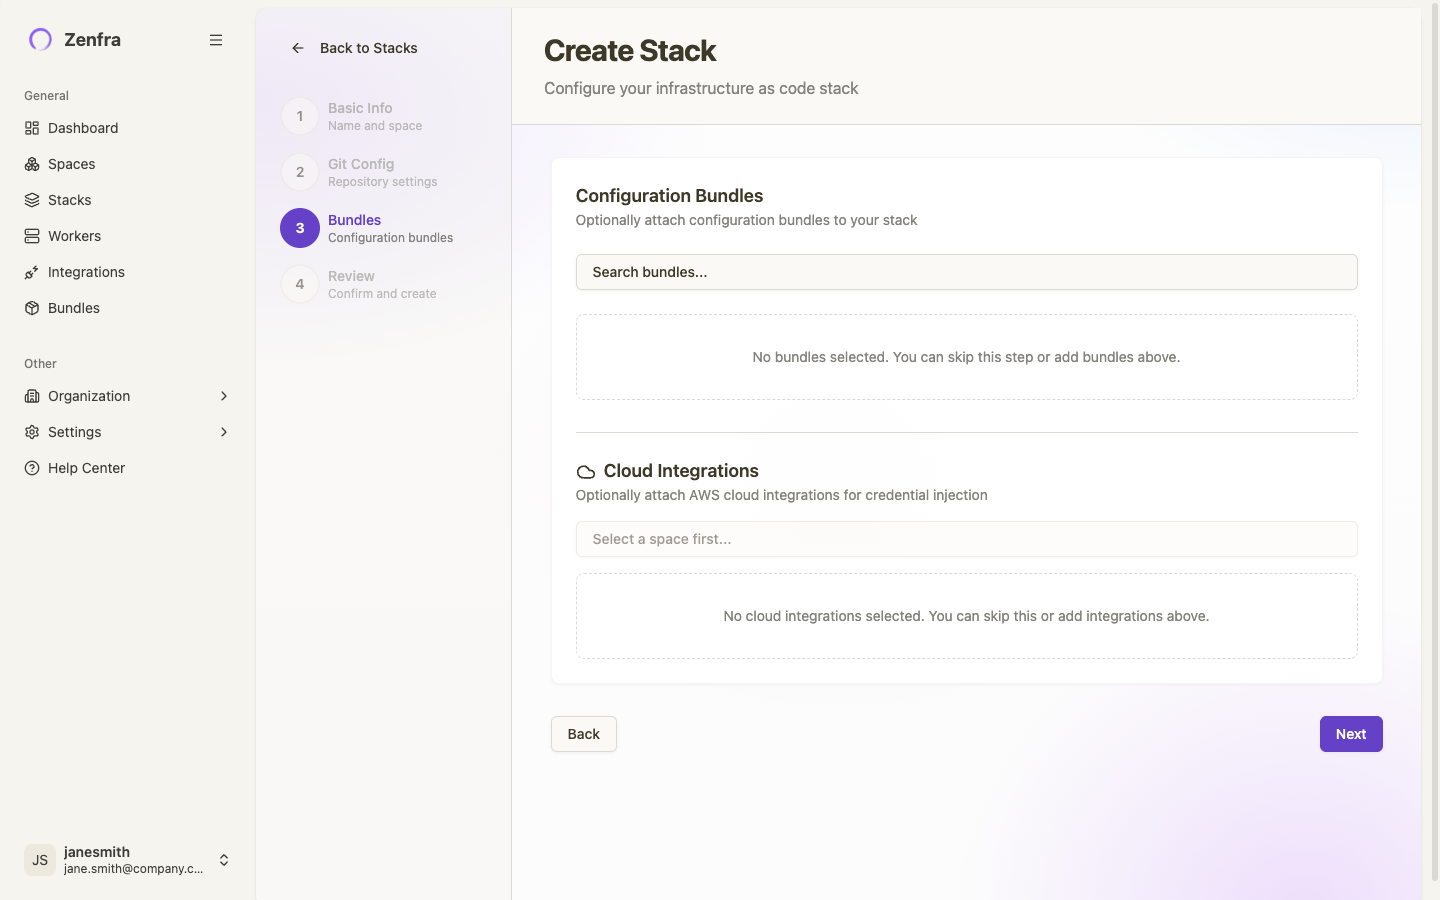This screenshot has width=1440, height=900.
Task: Open the Help Center question icon
Action: (32, 468)
